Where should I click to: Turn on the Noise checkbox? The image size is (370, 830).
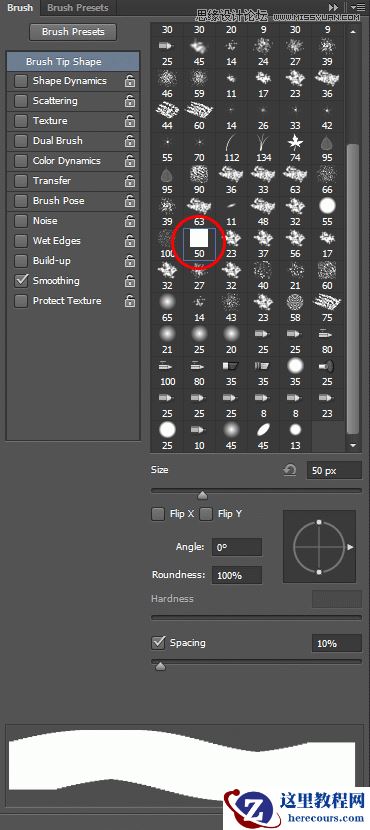point(21,221)
